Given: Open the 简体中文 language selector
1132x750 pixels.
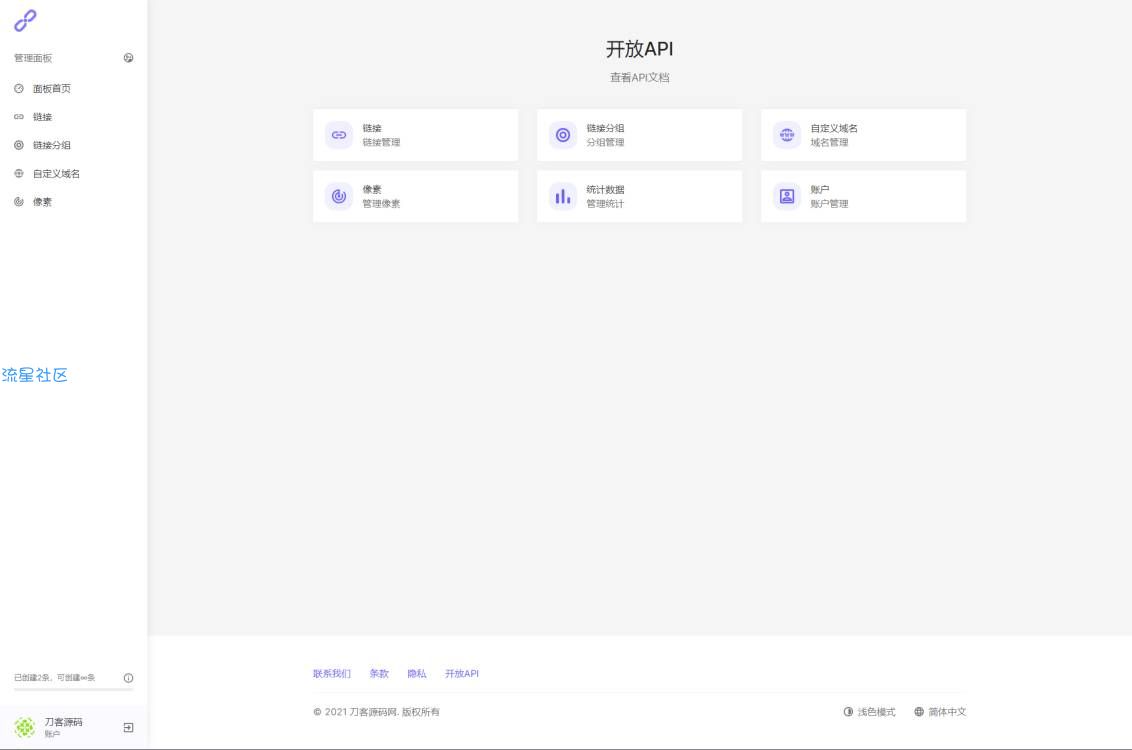Looking at the screenshot, I should 940,712.
